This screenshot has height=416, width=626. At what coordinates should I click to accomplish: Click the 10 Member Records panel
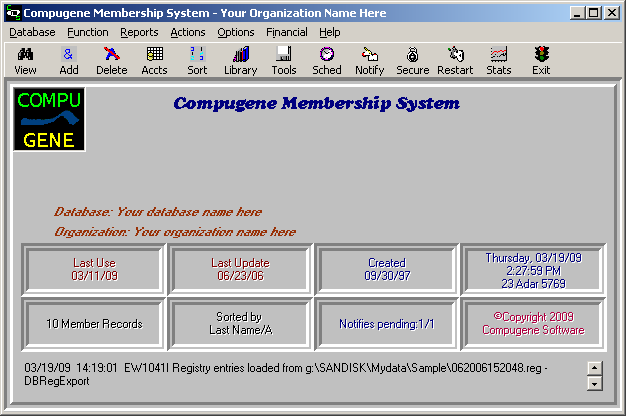click(x=94, y=324)
